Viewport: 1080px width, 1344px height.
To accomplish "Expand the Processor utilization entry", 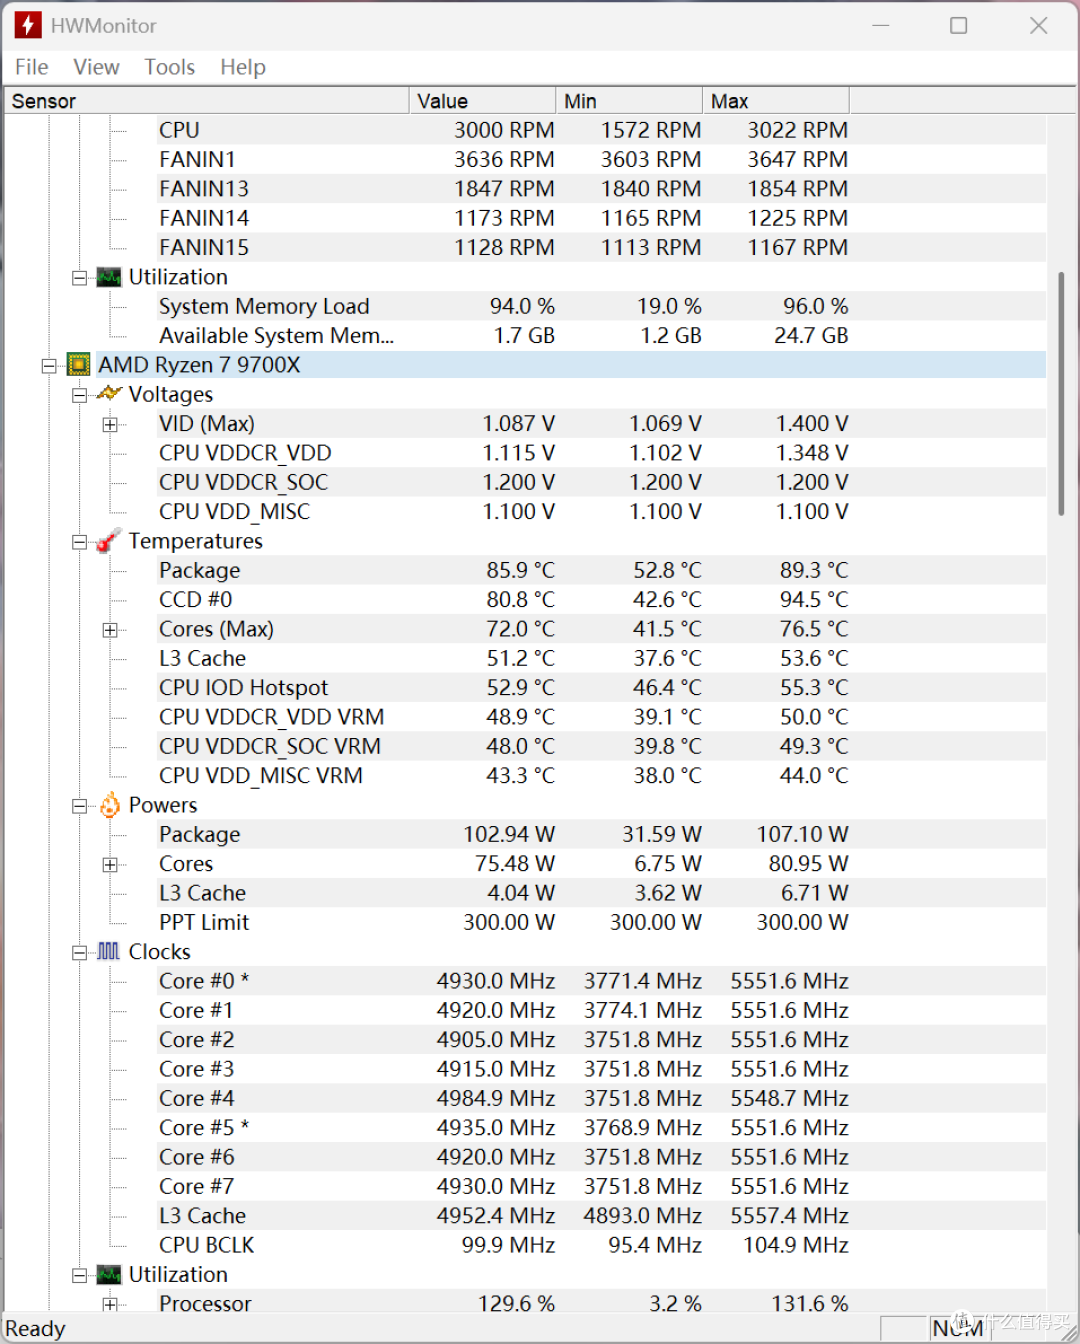I will click(110, 1304).
